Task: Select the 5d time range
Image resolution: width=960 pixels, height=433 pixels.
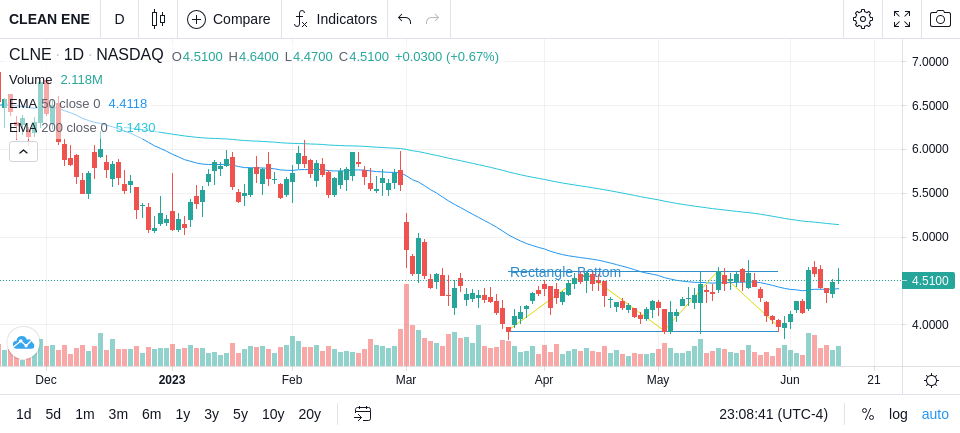Action: (53, 415)
